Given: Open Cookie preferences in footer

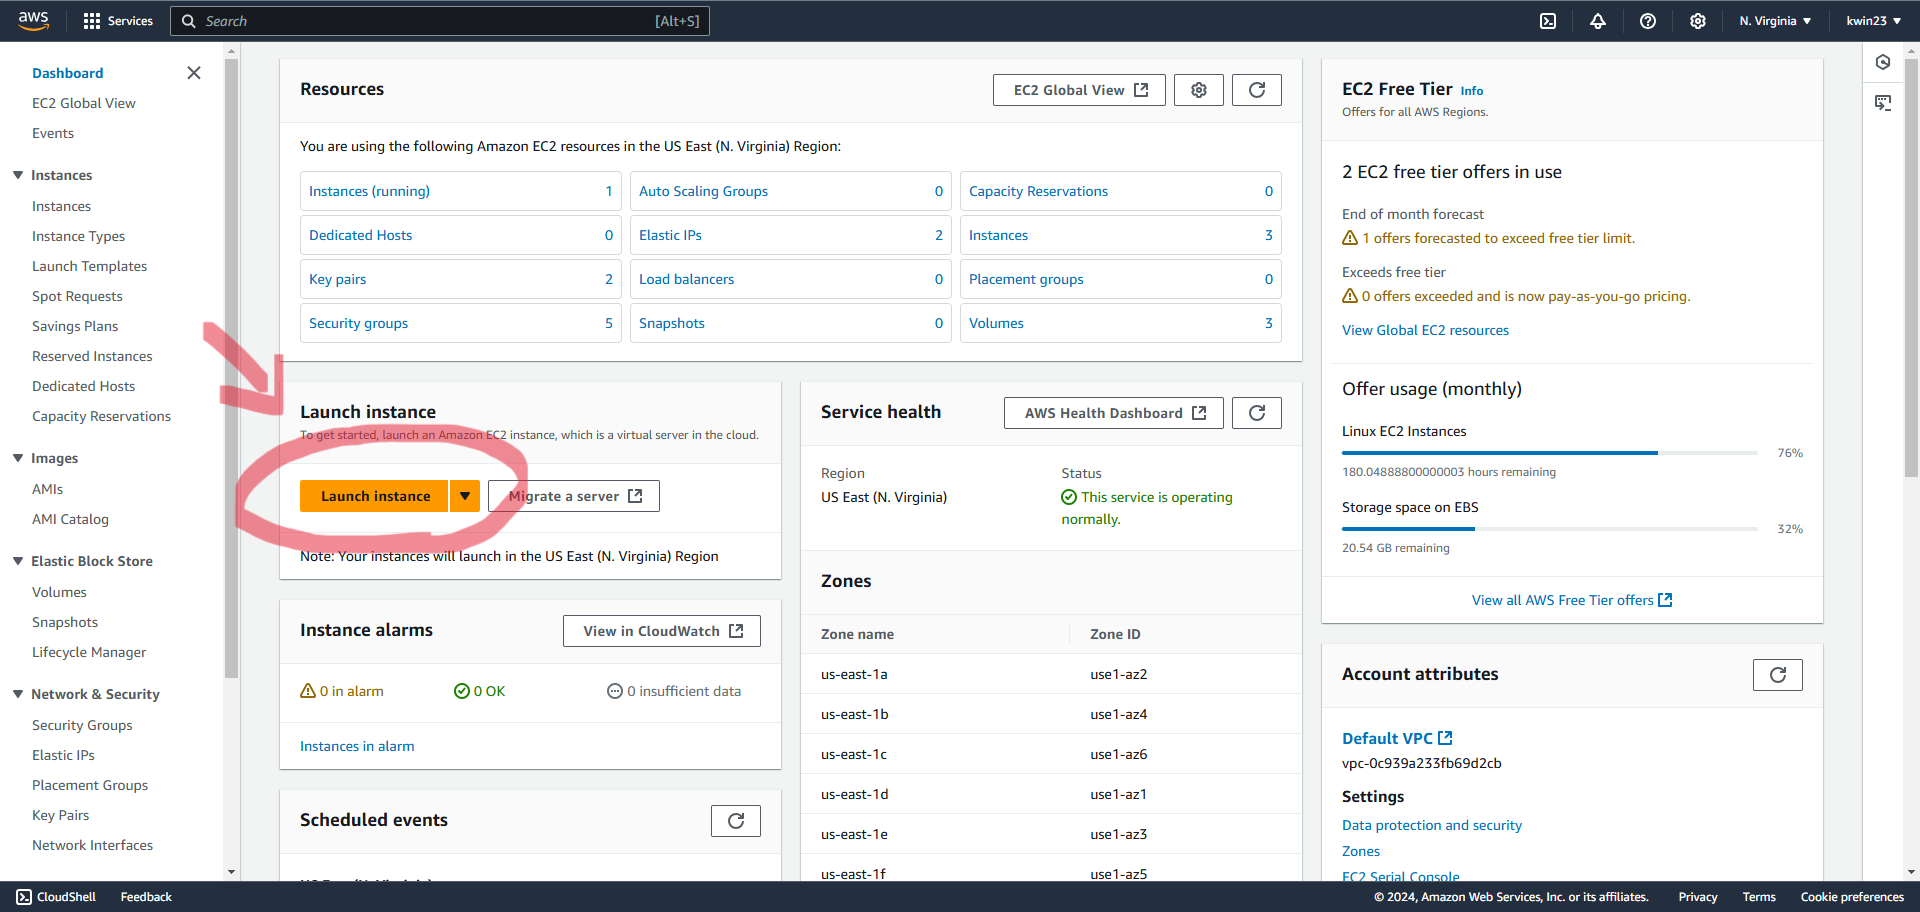Looking at the screenshot, I should [x=1852, y=897].
